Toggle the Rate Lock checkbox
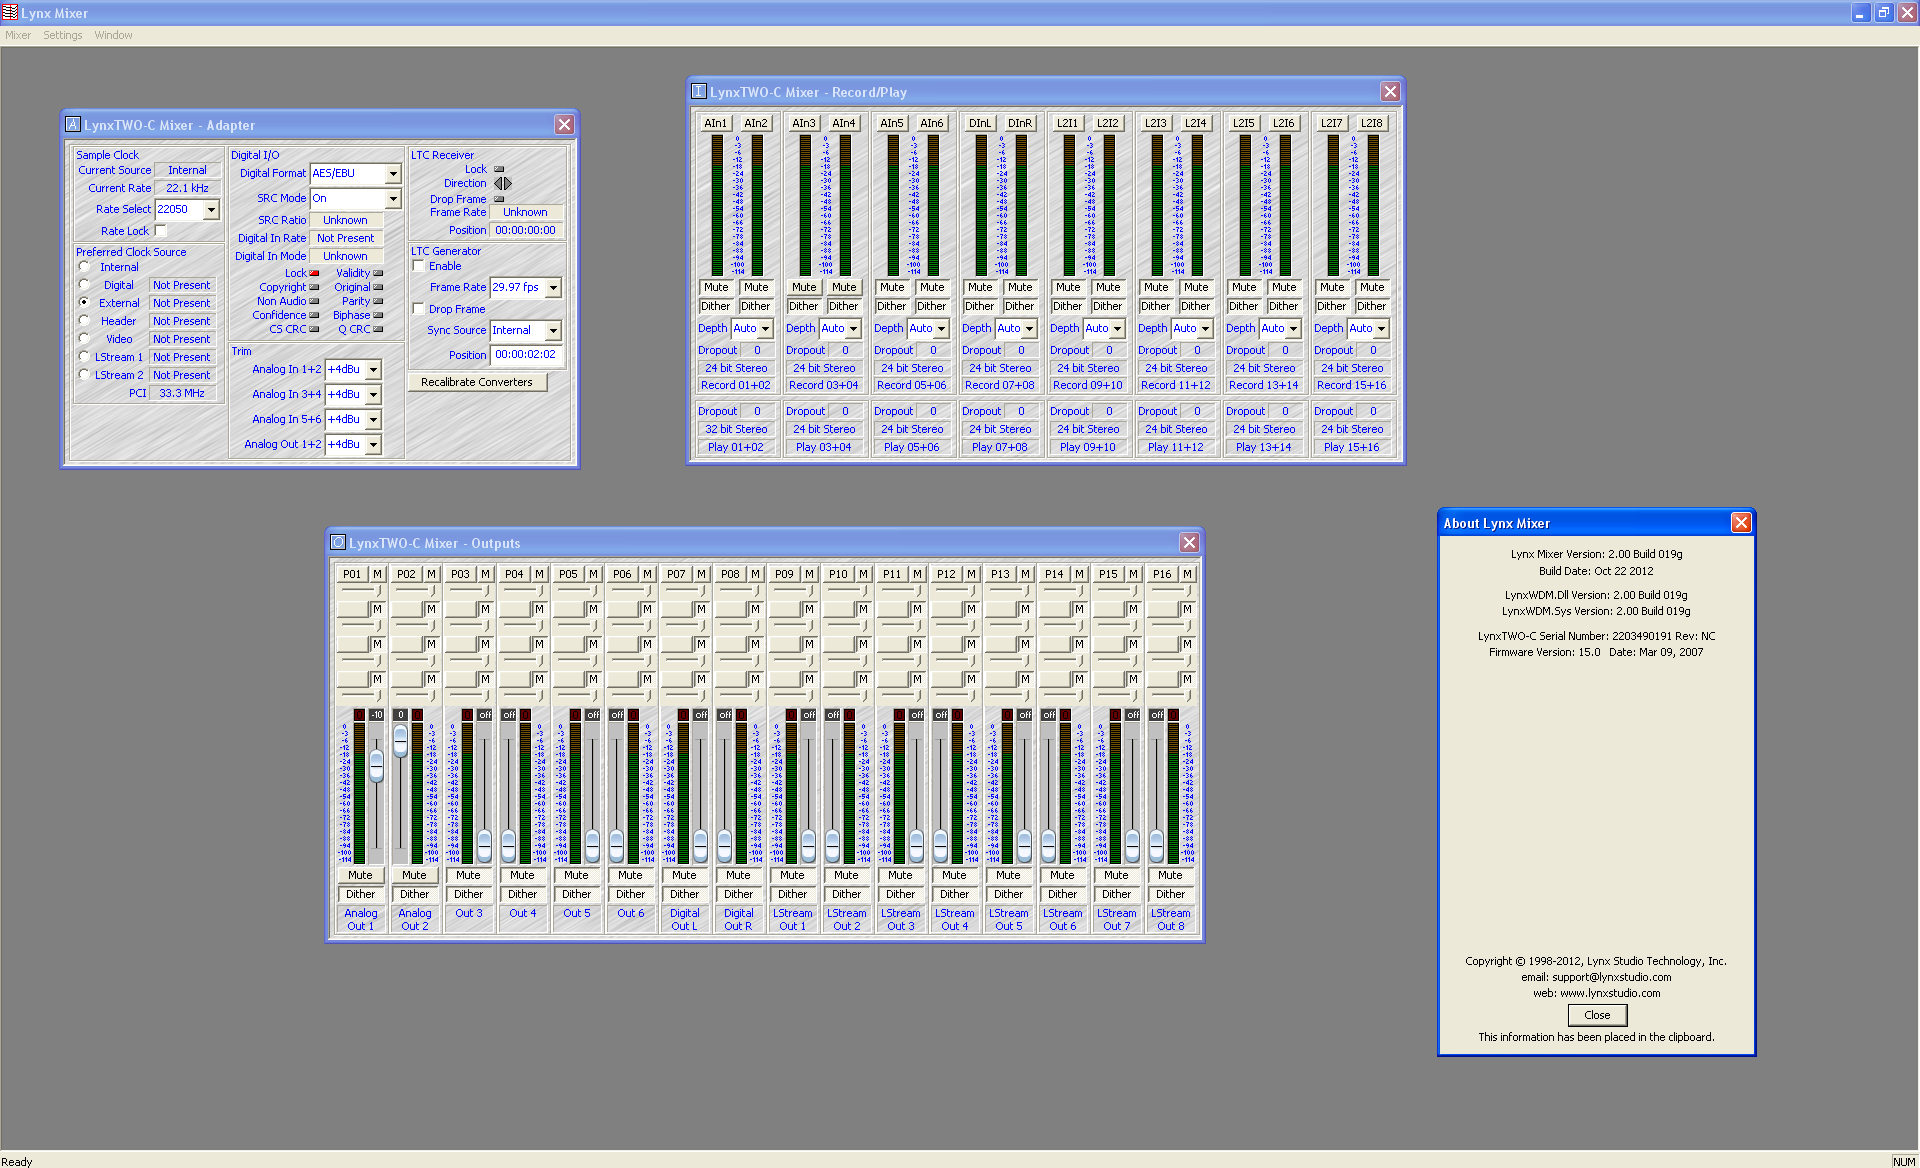The height and width of the screenshot is (1168, 1920). (x=160, y=231)
